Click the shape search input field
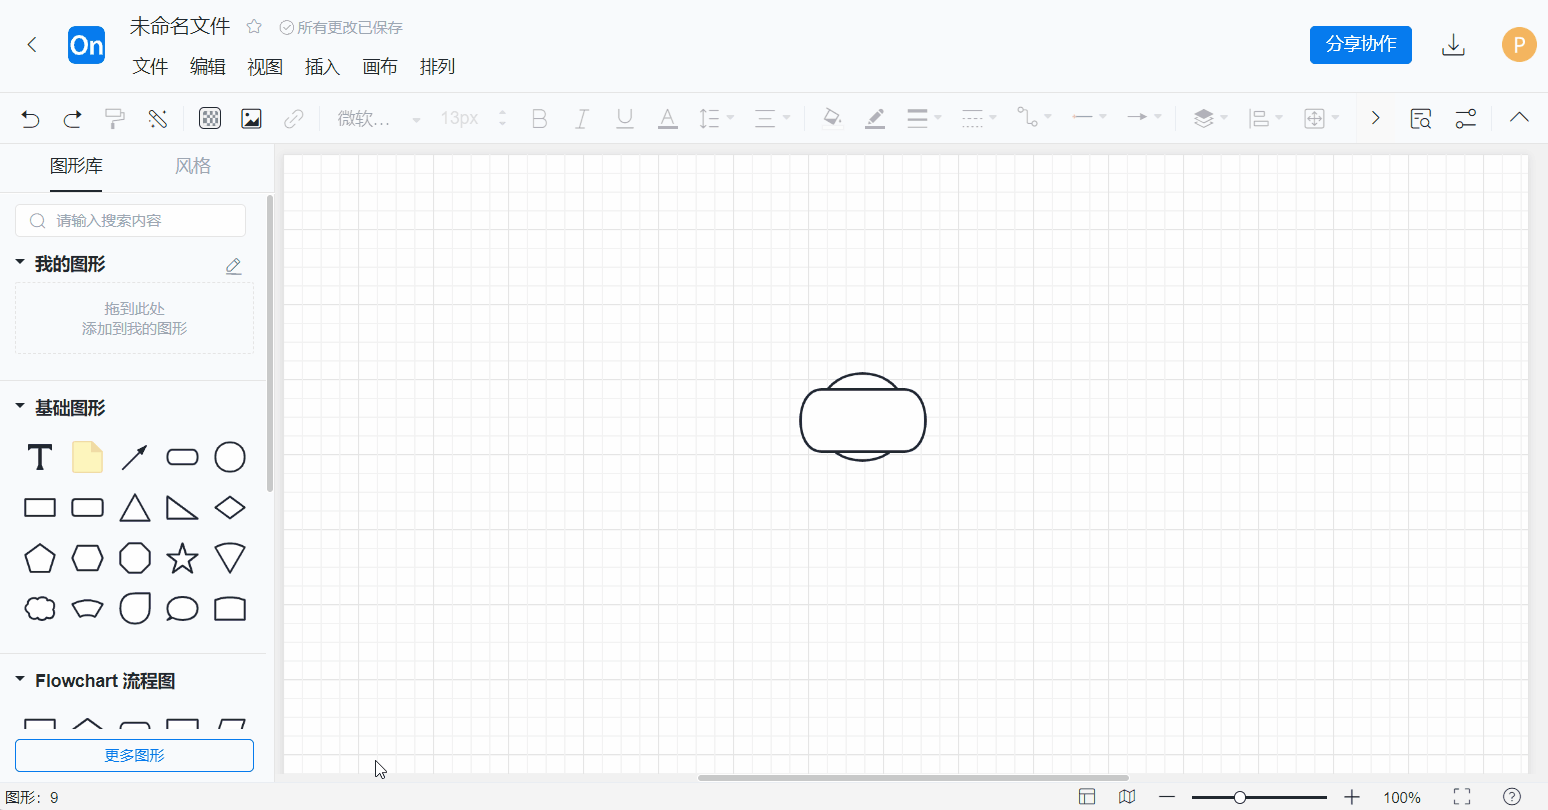1548x810 pixels. click(x=130, y=220)
